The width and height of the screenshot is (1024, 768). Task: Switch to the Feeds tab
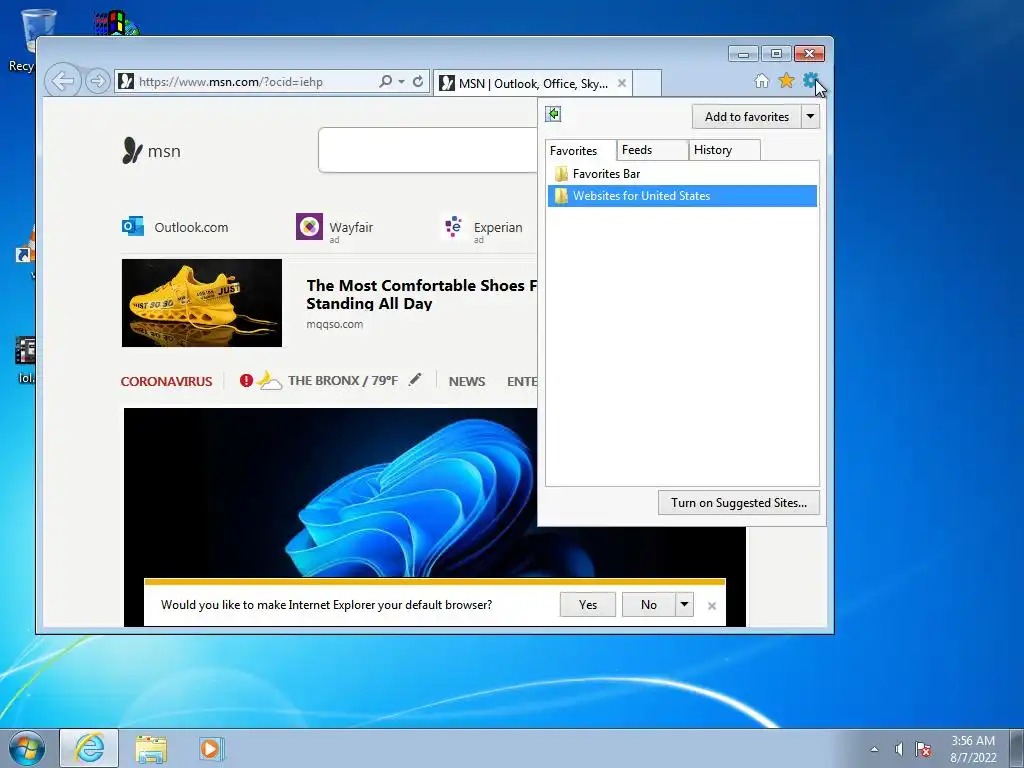pyautogui.click(x=652, y=150)
